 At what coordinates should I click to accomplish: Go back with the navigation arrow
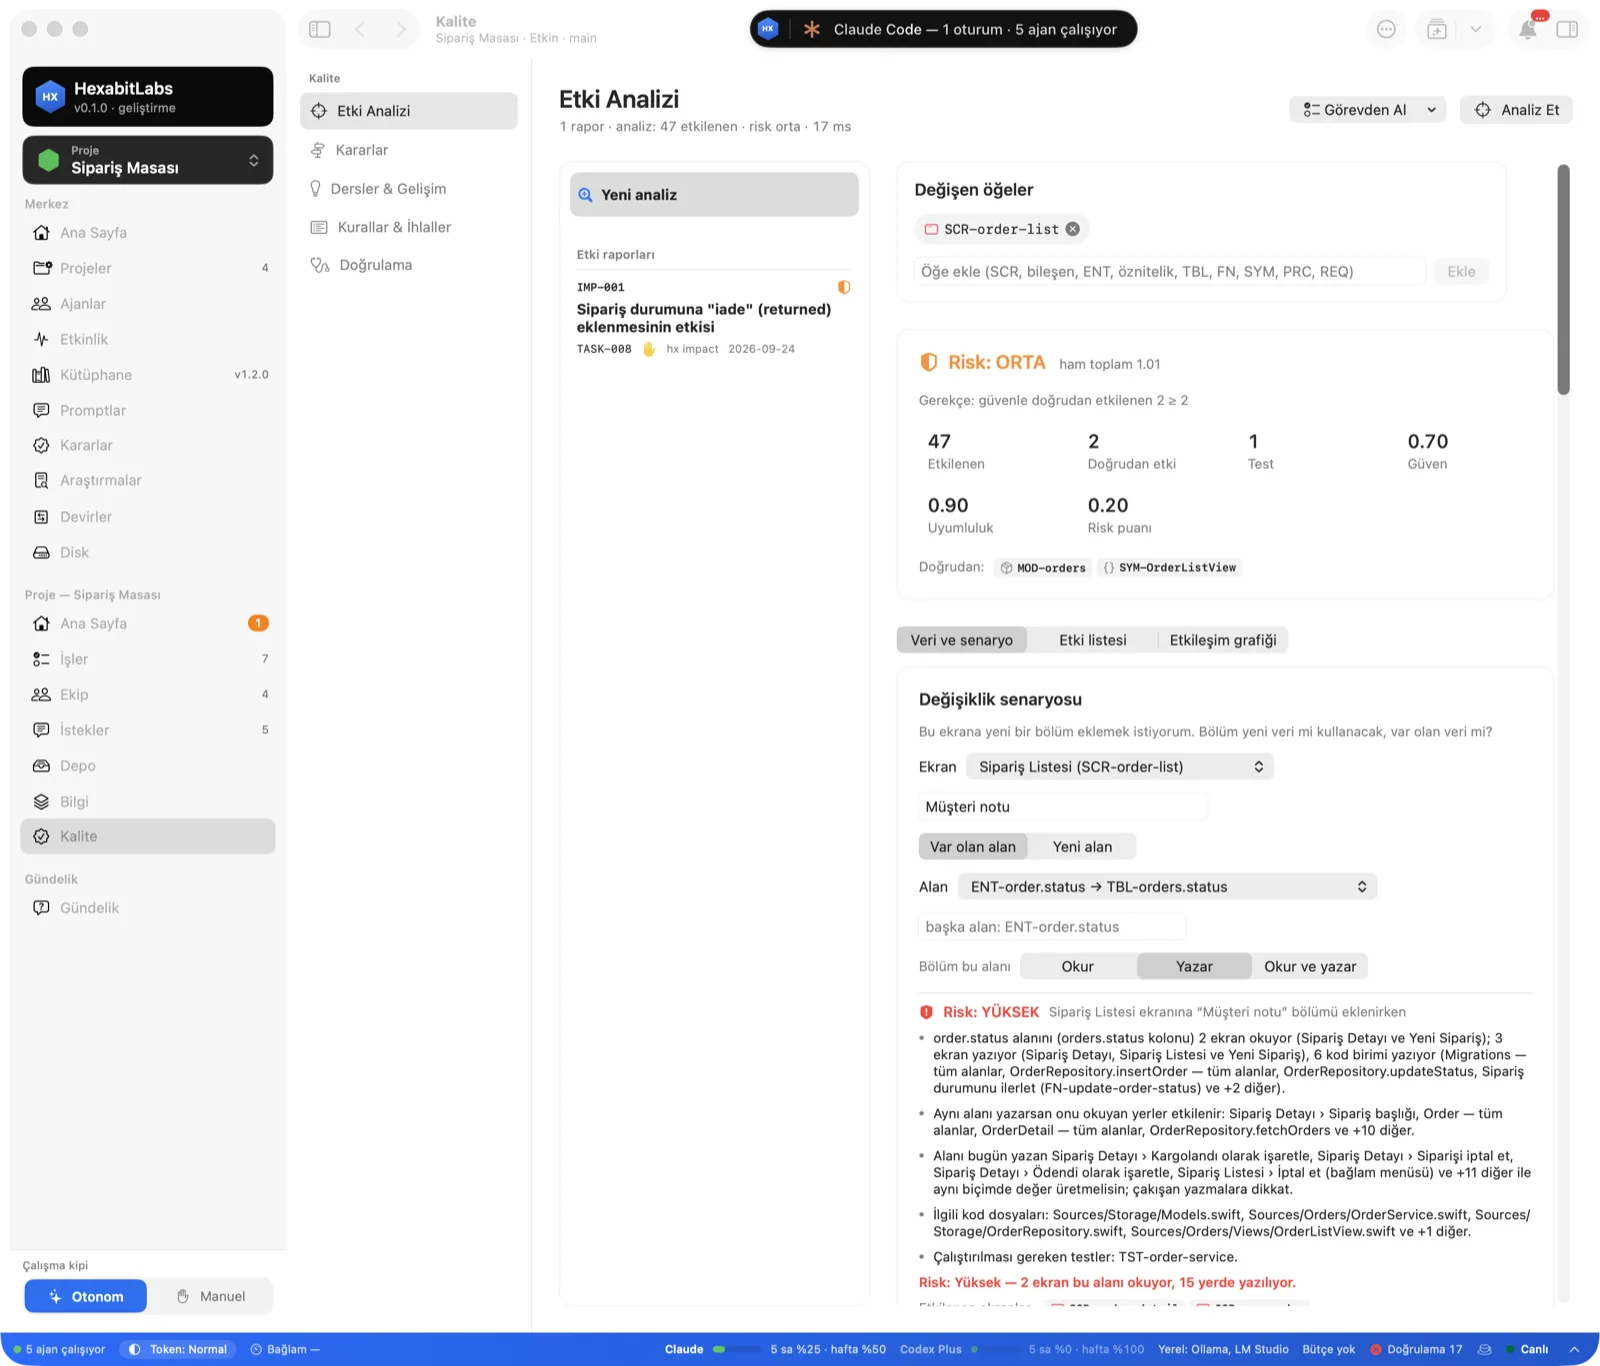(x=360, y=29)
